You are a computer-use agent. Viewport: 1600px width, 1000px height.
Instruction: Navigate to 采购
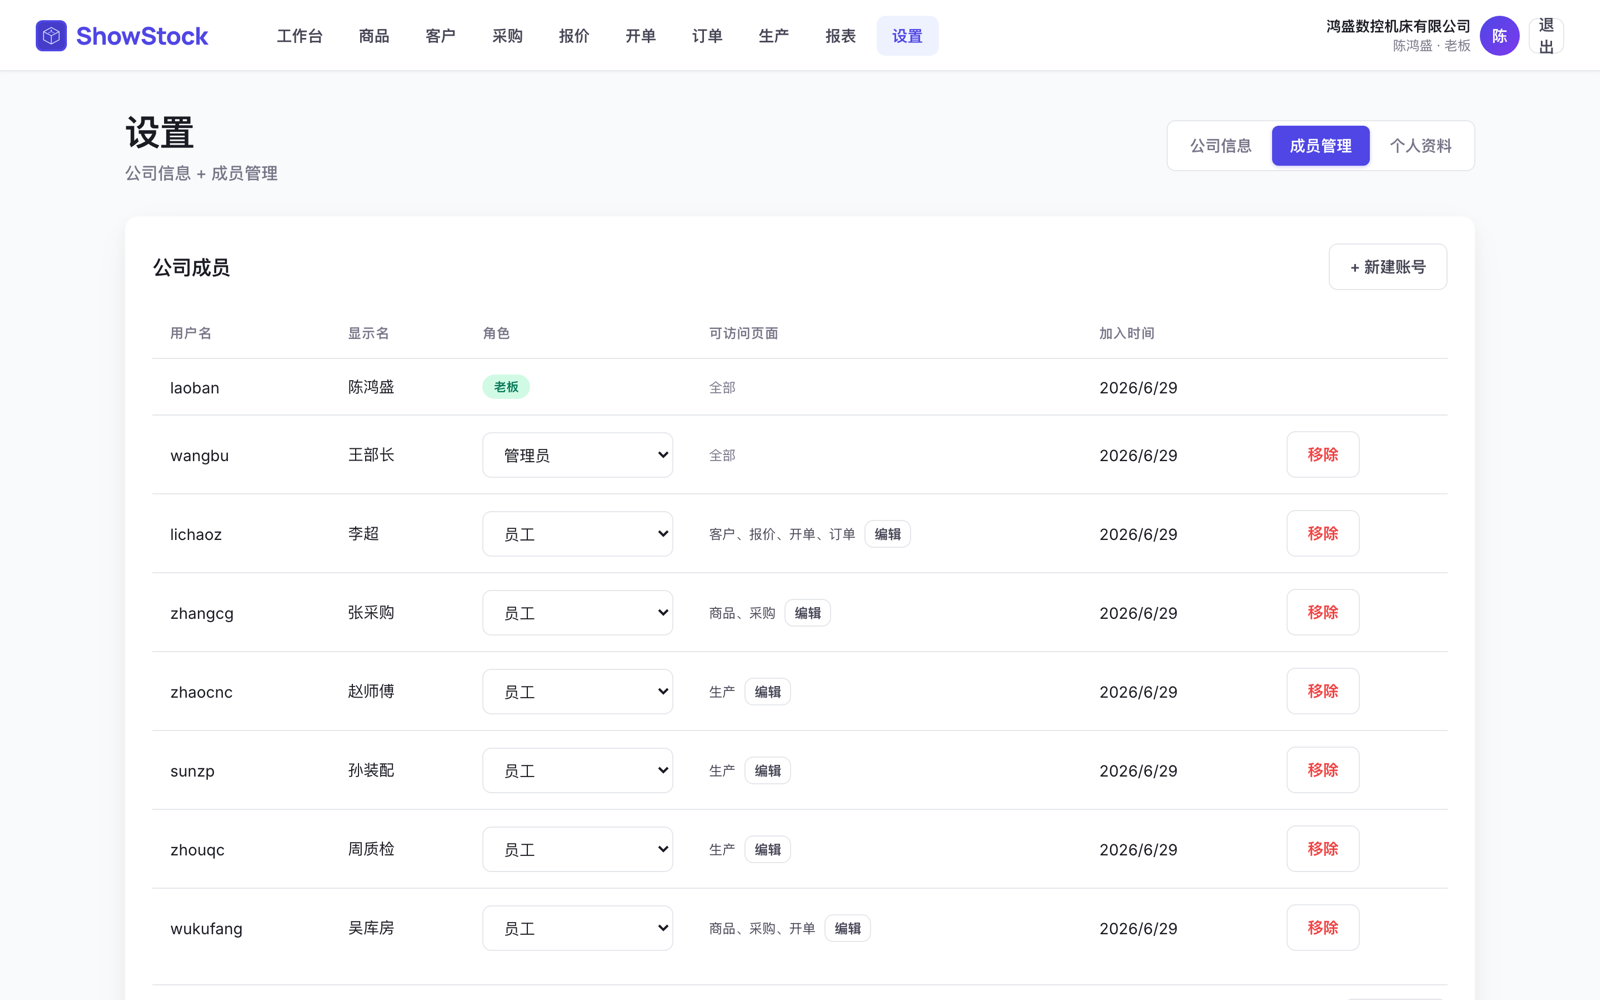click(x=507, y=36)
